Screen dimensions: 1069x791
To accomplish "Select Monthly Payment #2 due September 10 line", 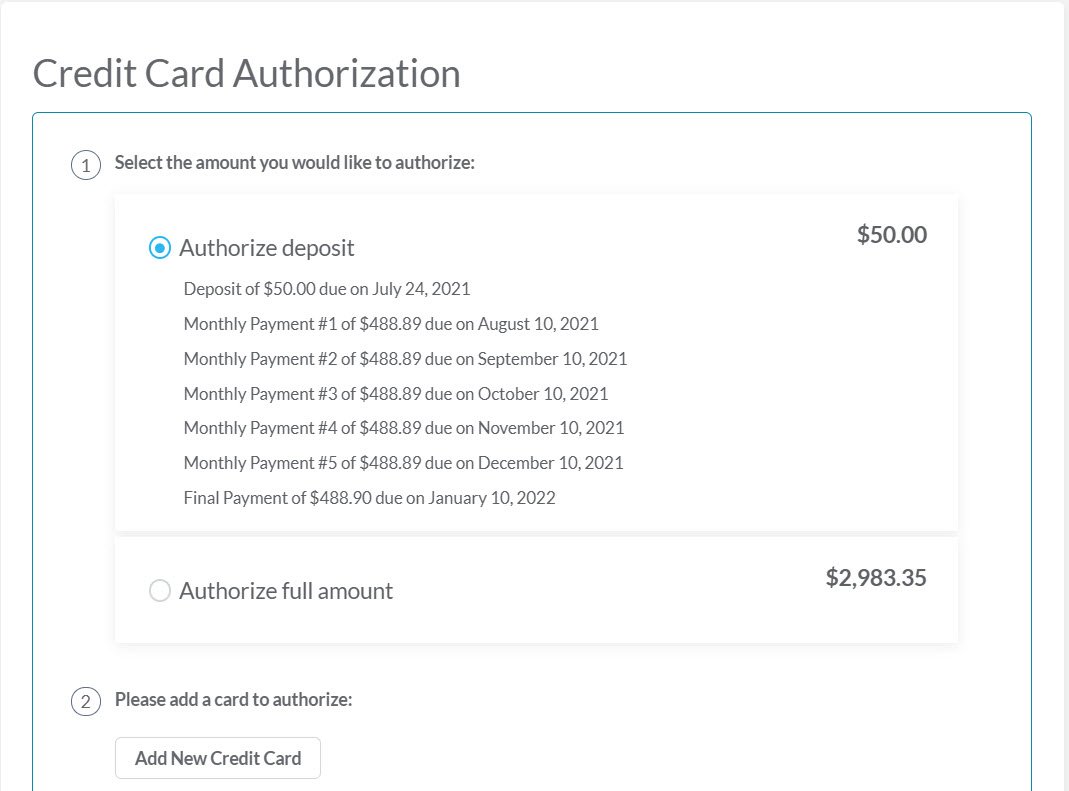I will [x=405, y=359].
